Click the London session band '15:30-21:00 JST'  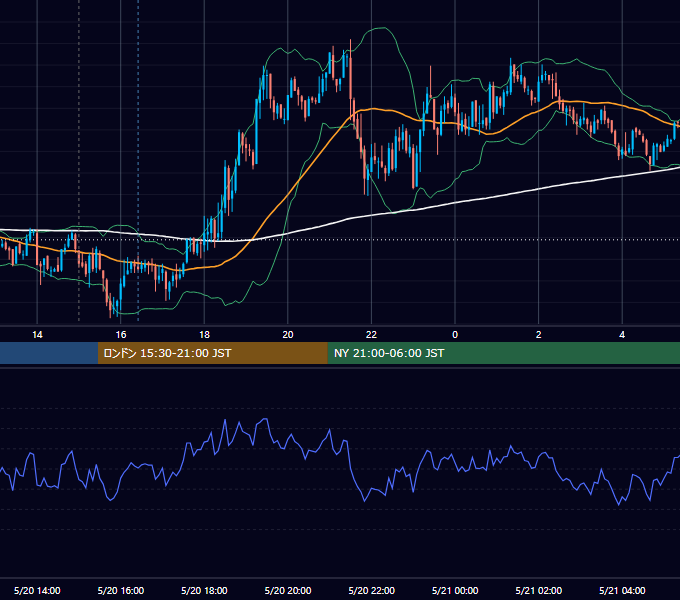pos(212,353)
